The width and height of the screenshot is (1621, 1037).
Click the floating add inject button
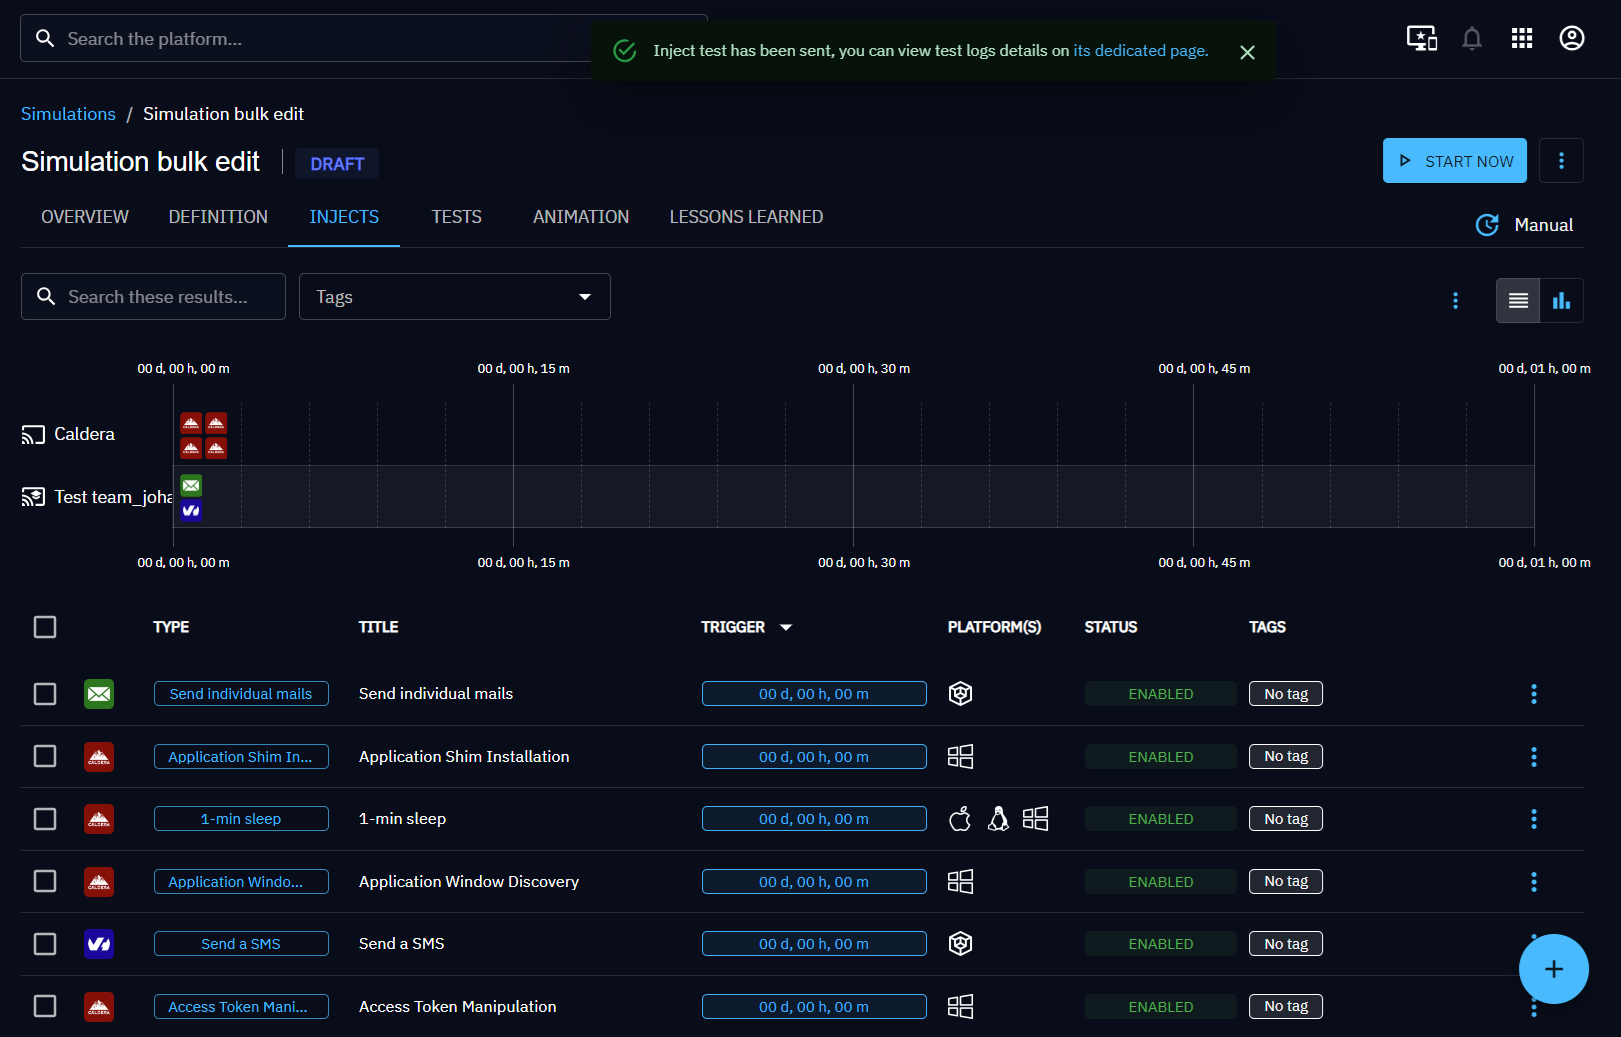click(1553, 969)
